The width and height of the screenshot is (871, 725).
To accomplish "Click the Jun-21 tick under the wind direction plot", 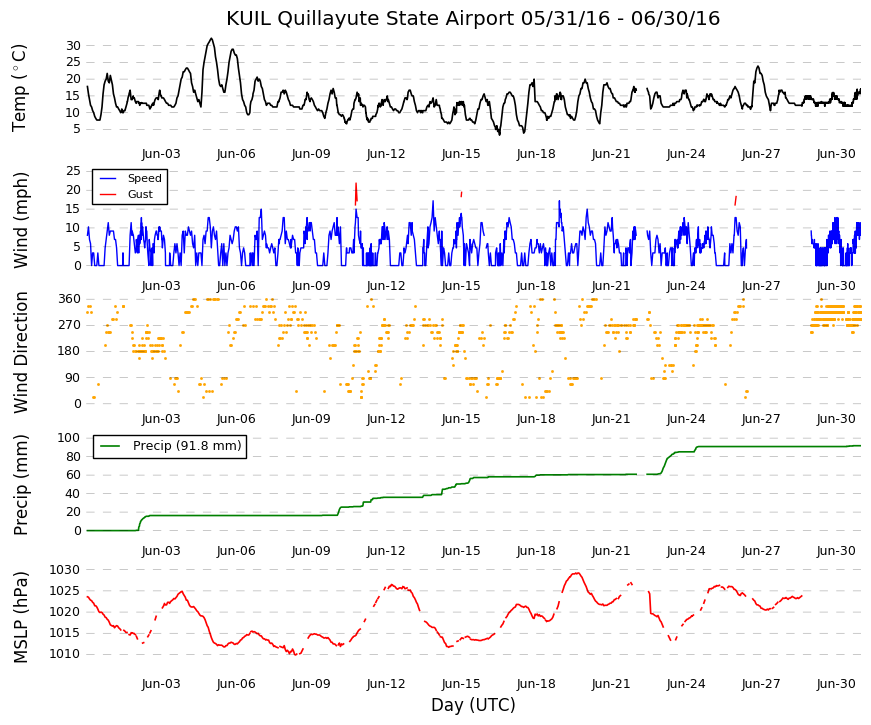I will click(611, 419).
